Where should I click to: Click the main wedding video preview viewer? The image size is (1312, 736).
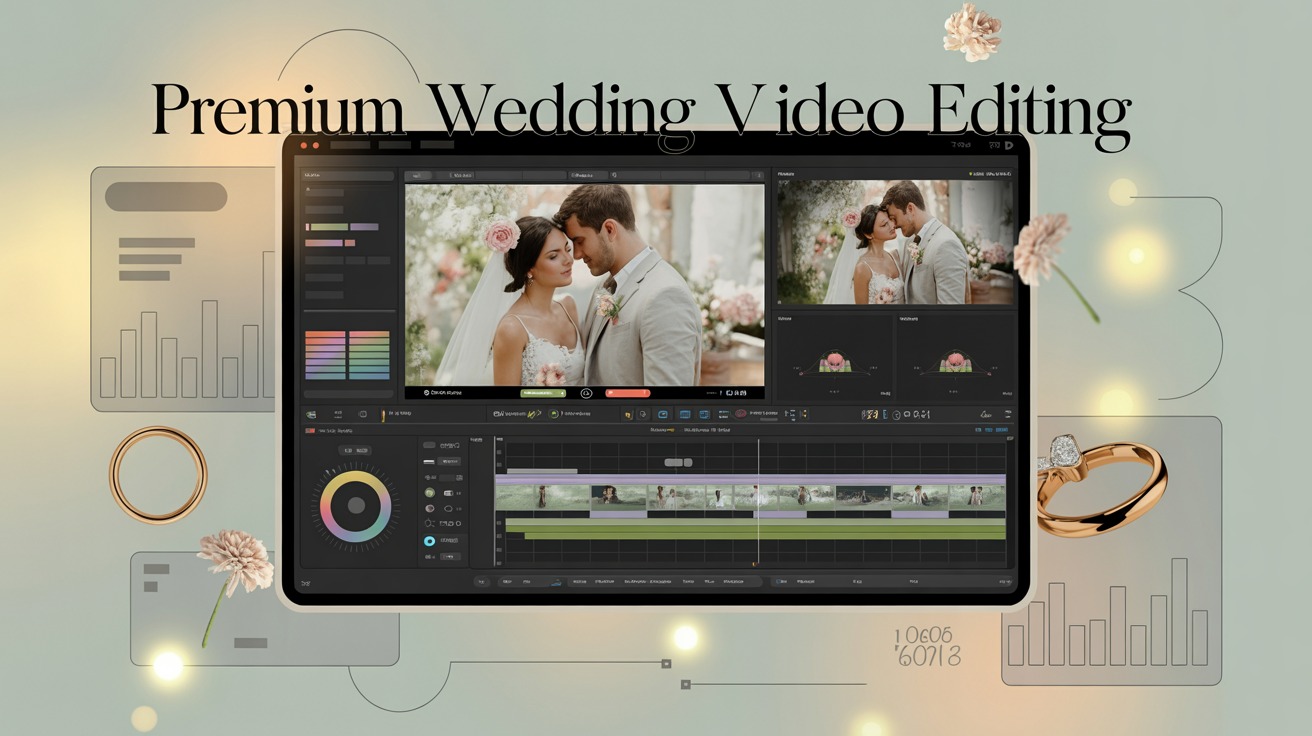[584, 285]
